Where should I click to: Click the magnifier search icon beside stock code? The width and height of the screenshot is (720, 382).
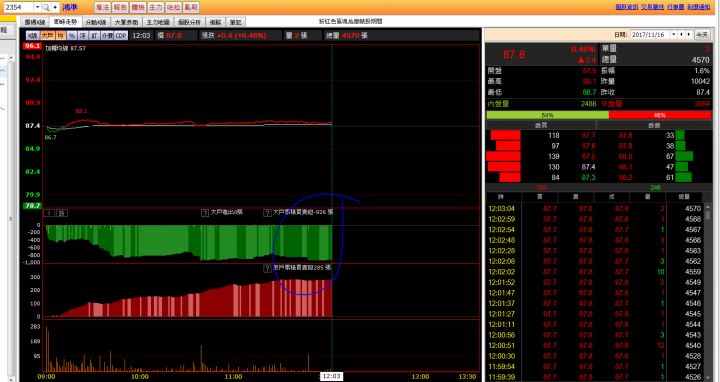(46, 7)
